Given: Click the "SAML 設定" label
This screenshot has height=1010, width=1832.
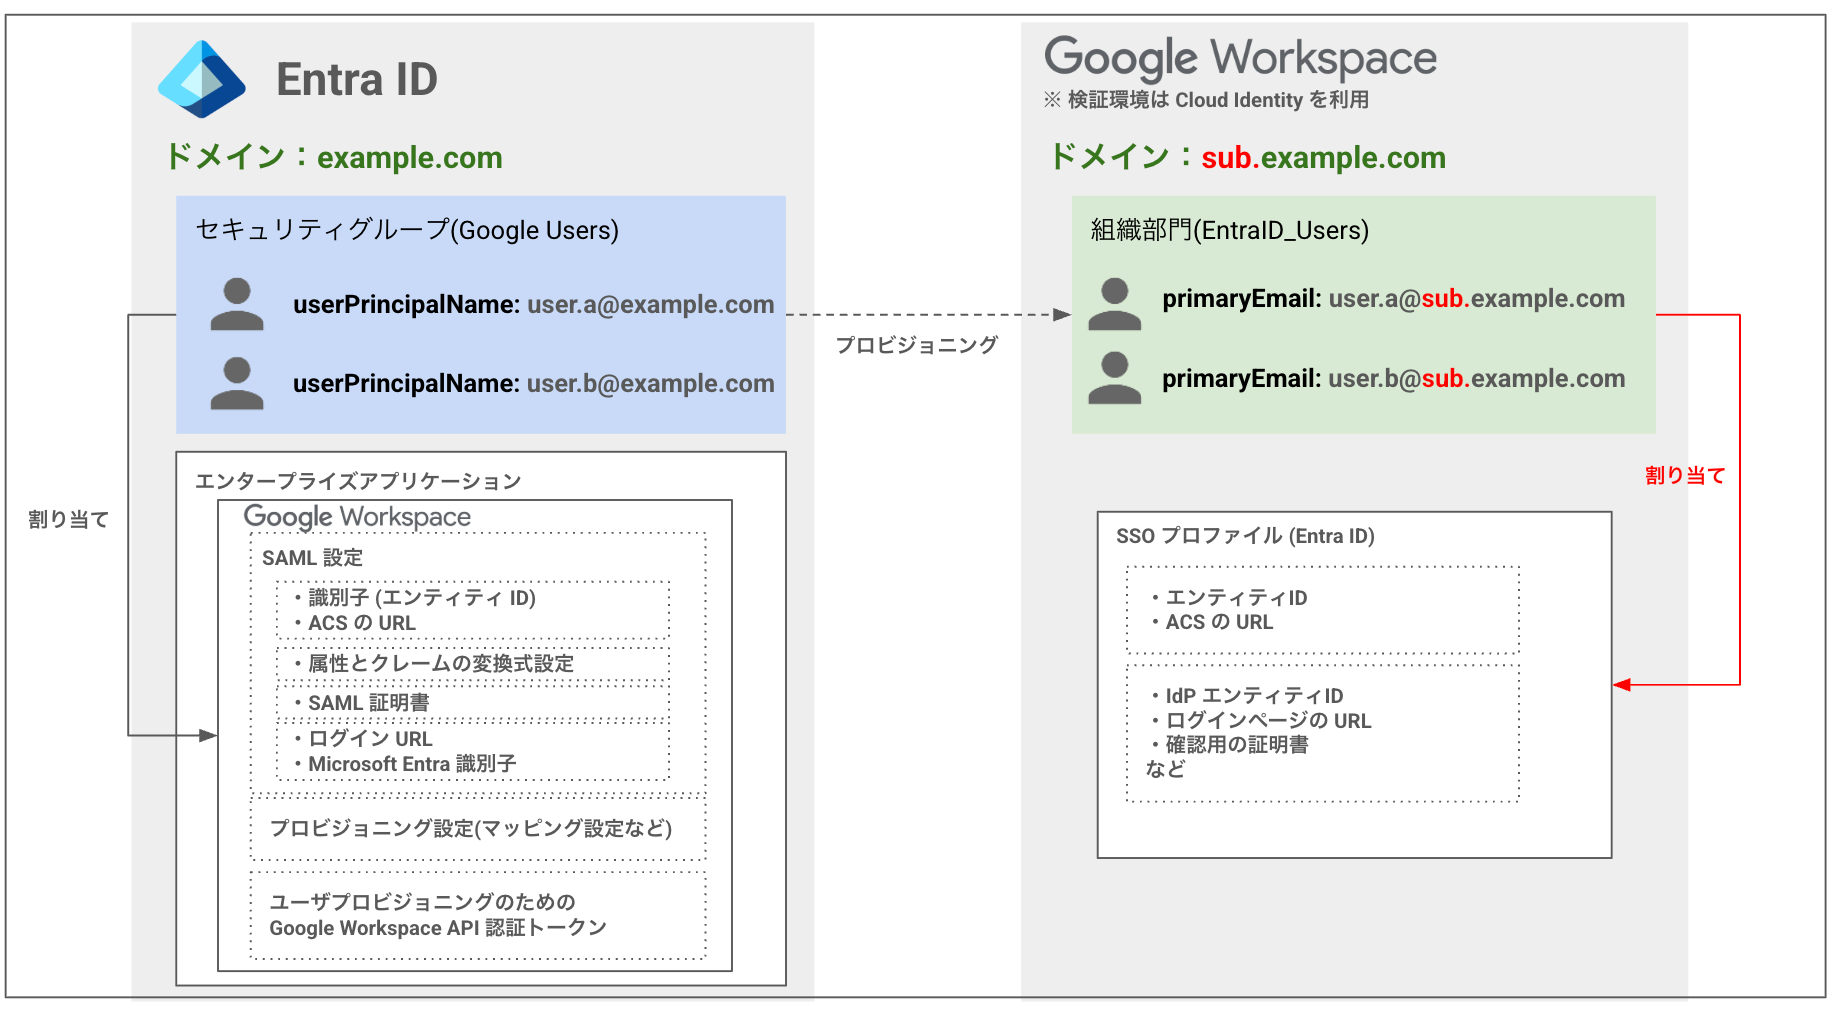Looking at the screenshot, I should tap(312, 558).
